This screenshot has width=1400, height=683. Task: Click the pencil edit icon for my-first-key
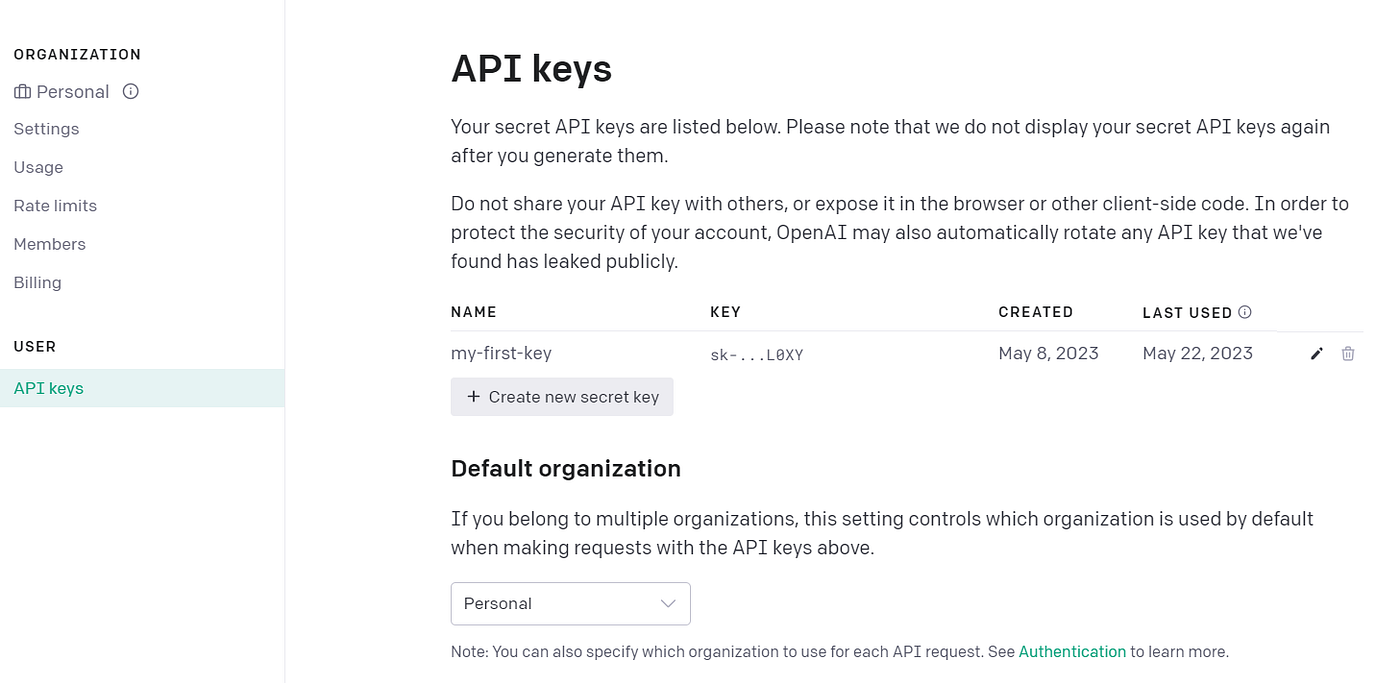1317,354
